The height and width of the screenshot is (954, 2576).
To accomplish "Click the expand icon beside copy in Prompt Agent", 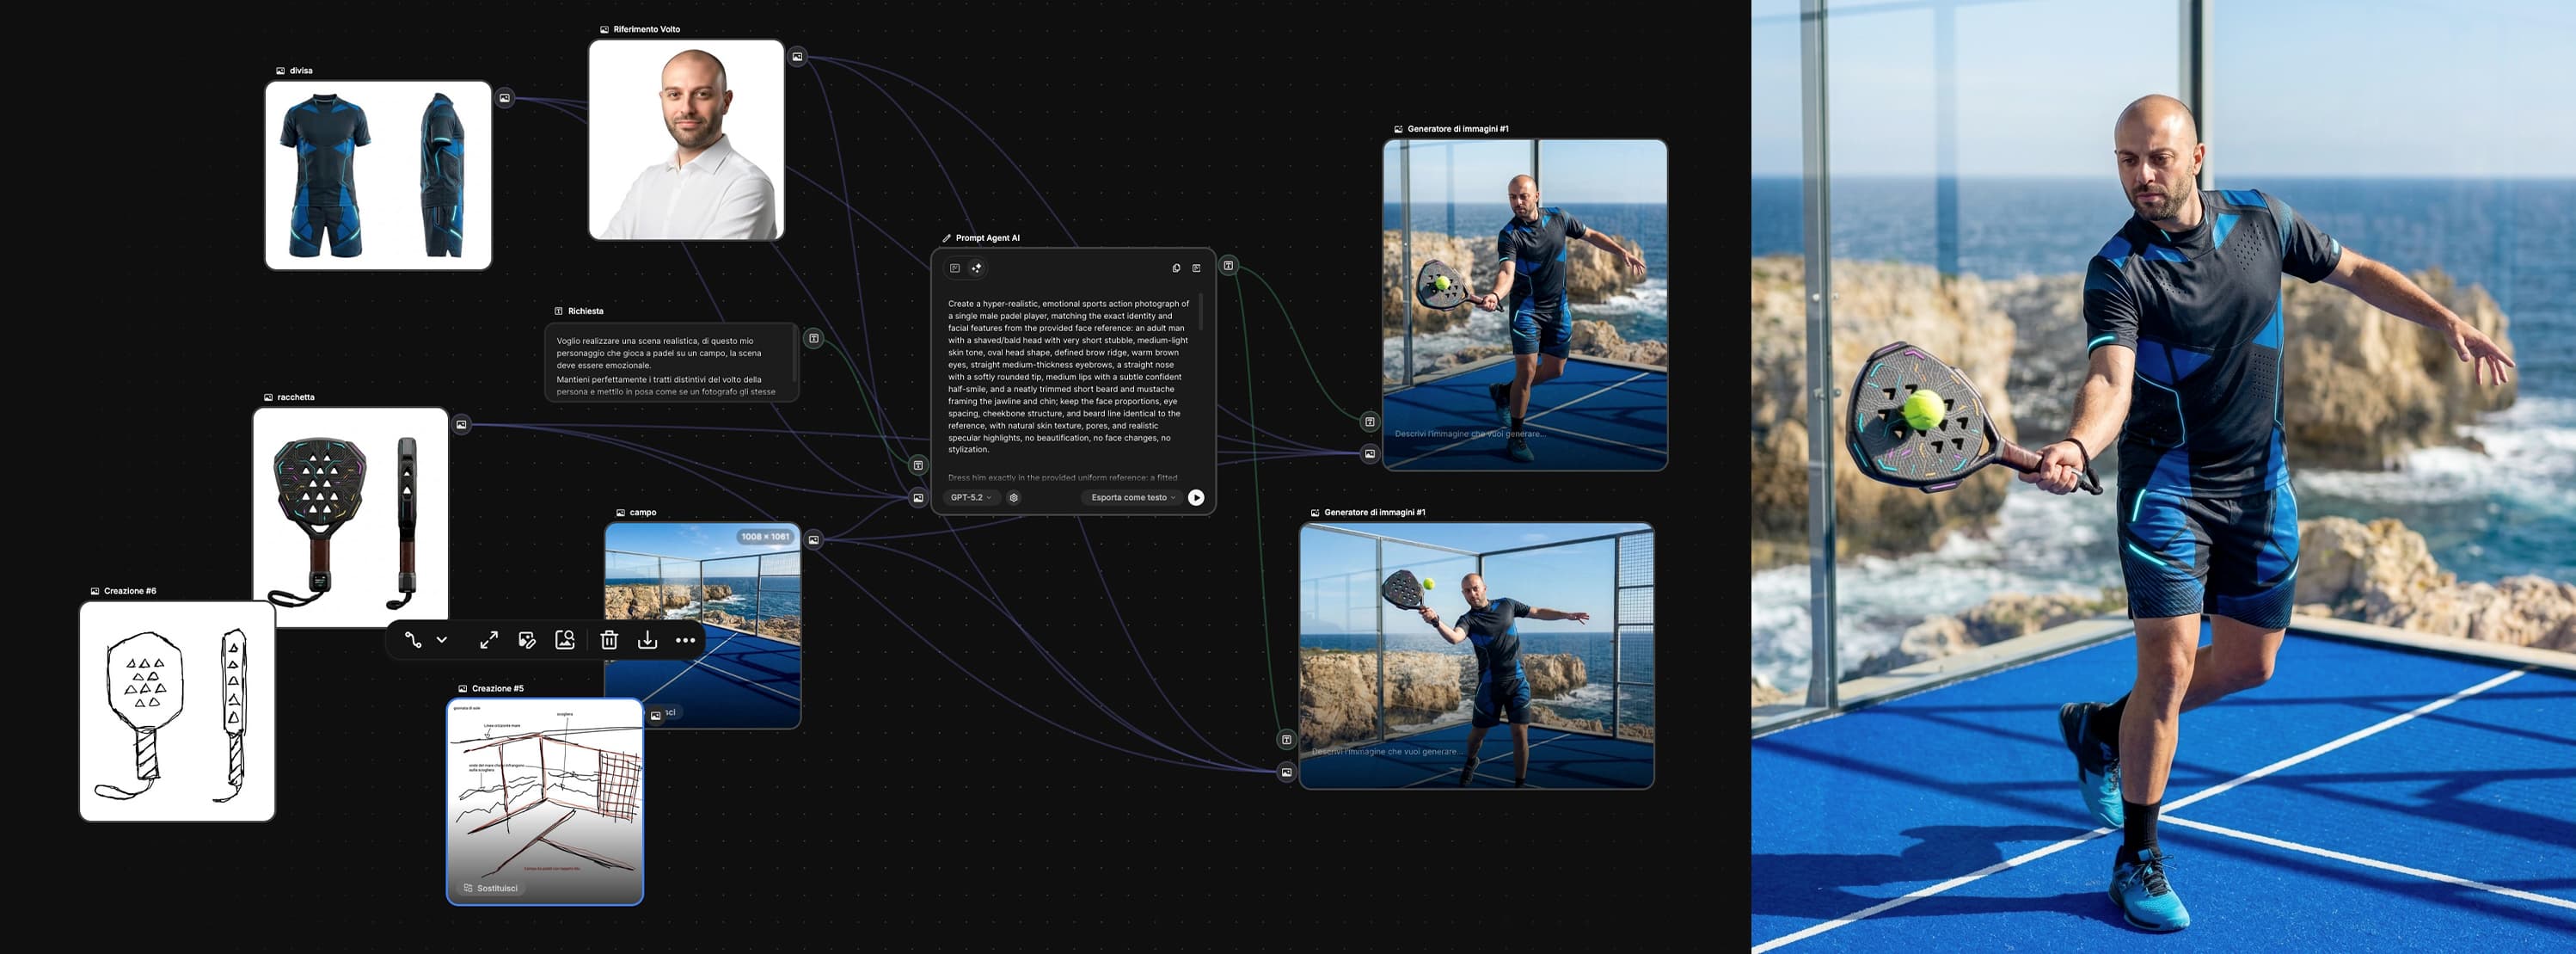I will [x=1196, y=268].
